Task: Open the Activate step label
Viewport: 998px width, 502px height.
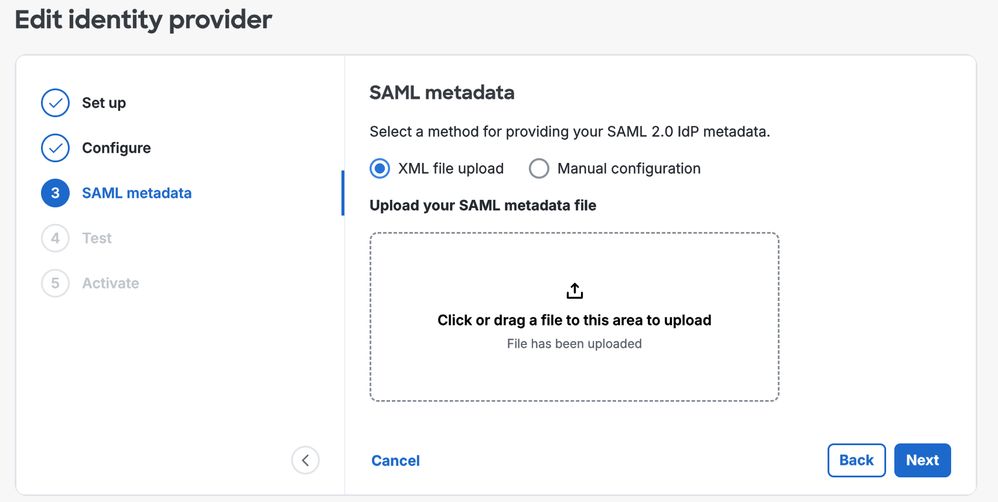Action: click(110, 283)
